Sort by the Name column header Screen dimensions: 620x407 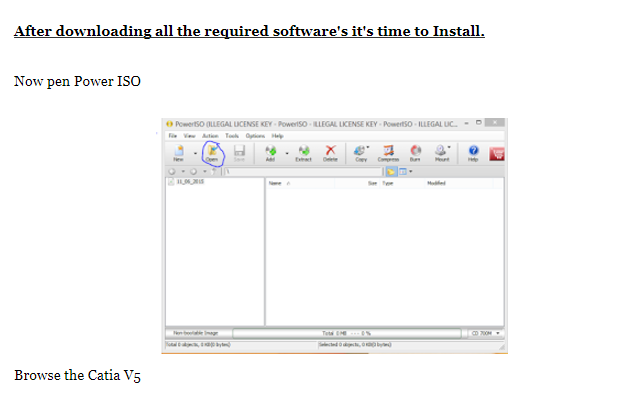pyautogui.click(x=300, y=183)
